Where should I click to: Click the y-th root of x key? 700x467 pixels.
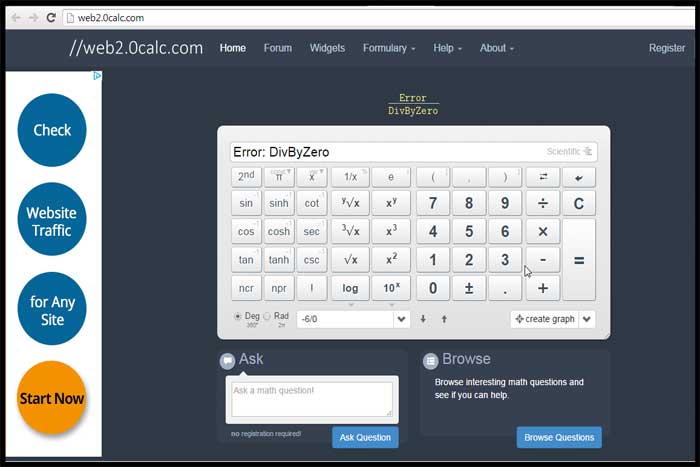coord(350,204)
